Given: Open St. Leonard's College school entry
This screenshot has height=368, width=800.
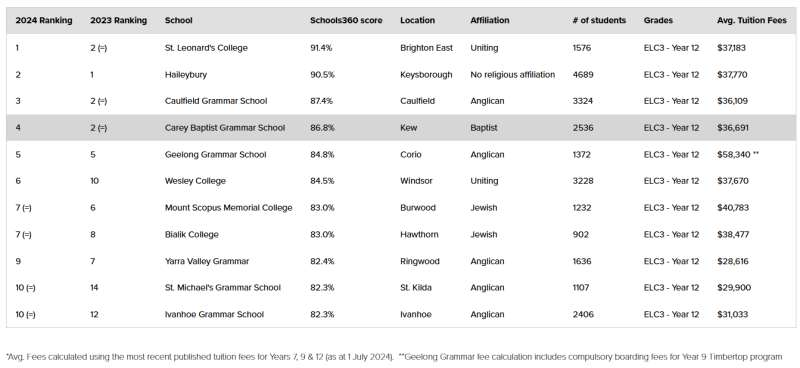Looking at the screenshot, I should tap(206, 48).
